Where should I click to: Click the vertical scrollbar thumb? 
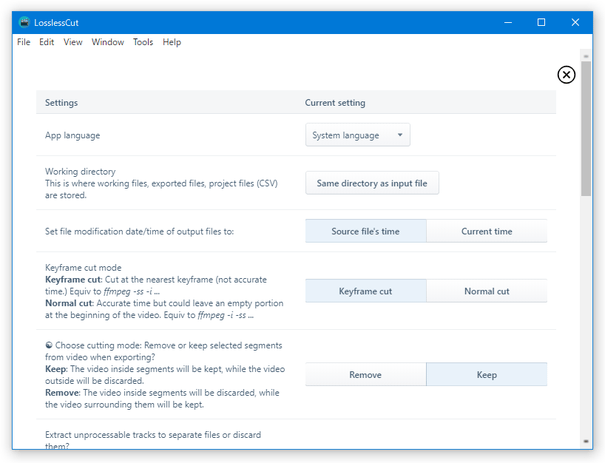pos(586,128)
